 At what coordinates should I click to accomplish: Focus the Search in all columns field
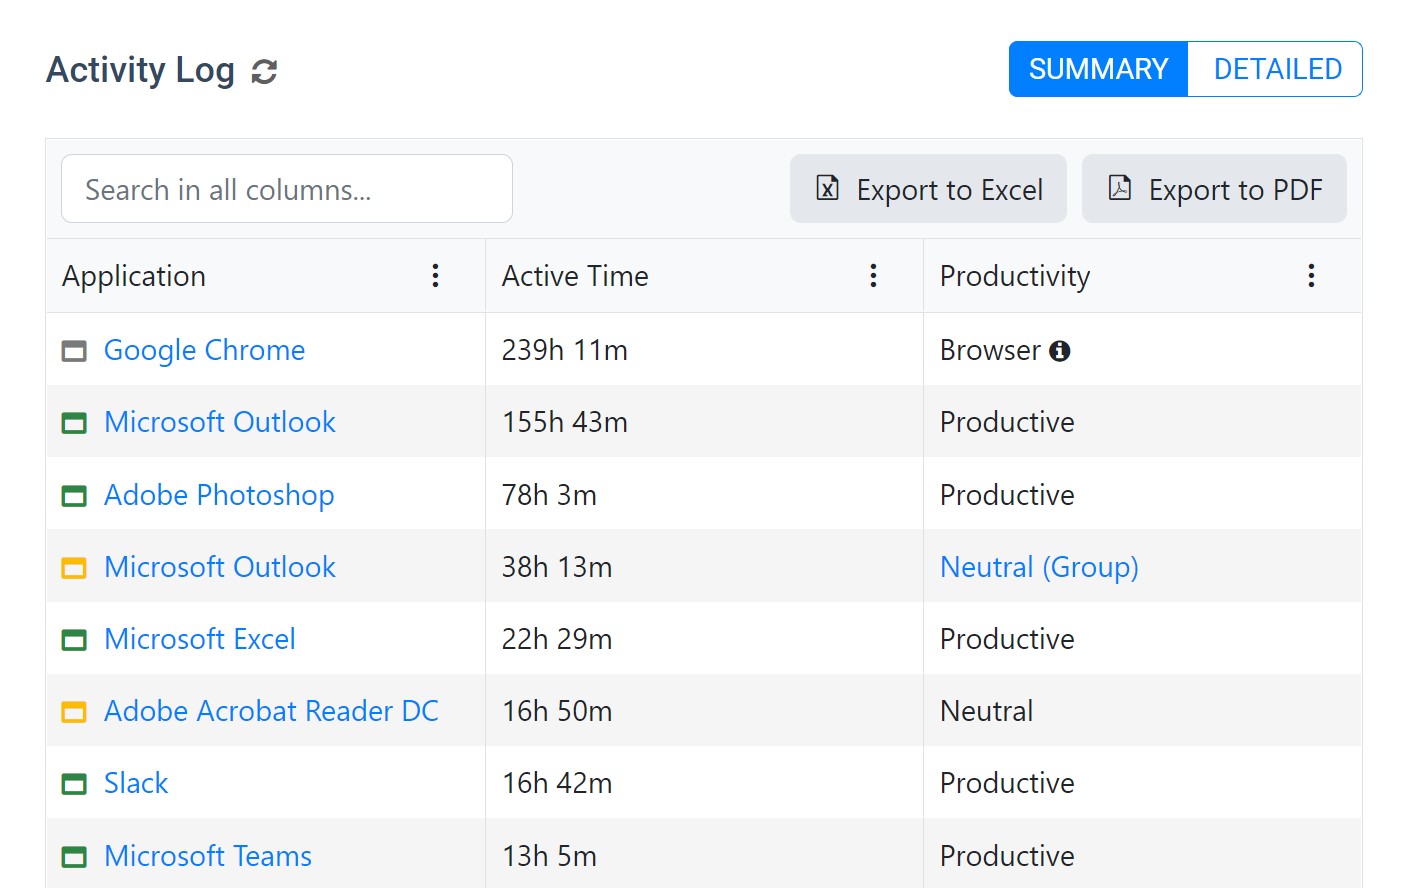[287, 188]
